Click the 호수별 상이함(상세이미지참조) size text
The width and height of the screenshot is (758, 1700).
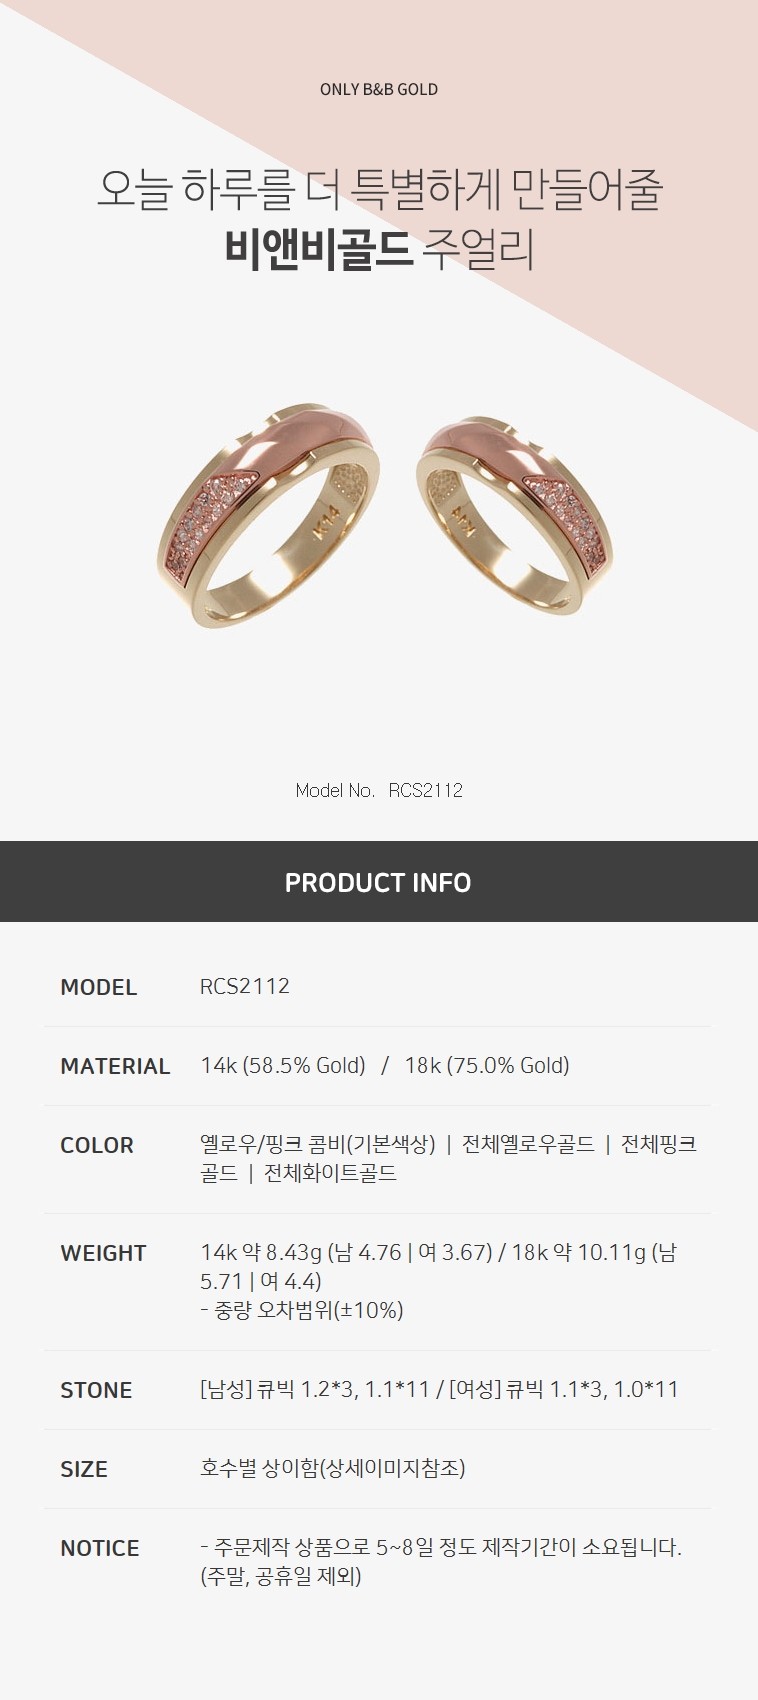point(333,1468)
